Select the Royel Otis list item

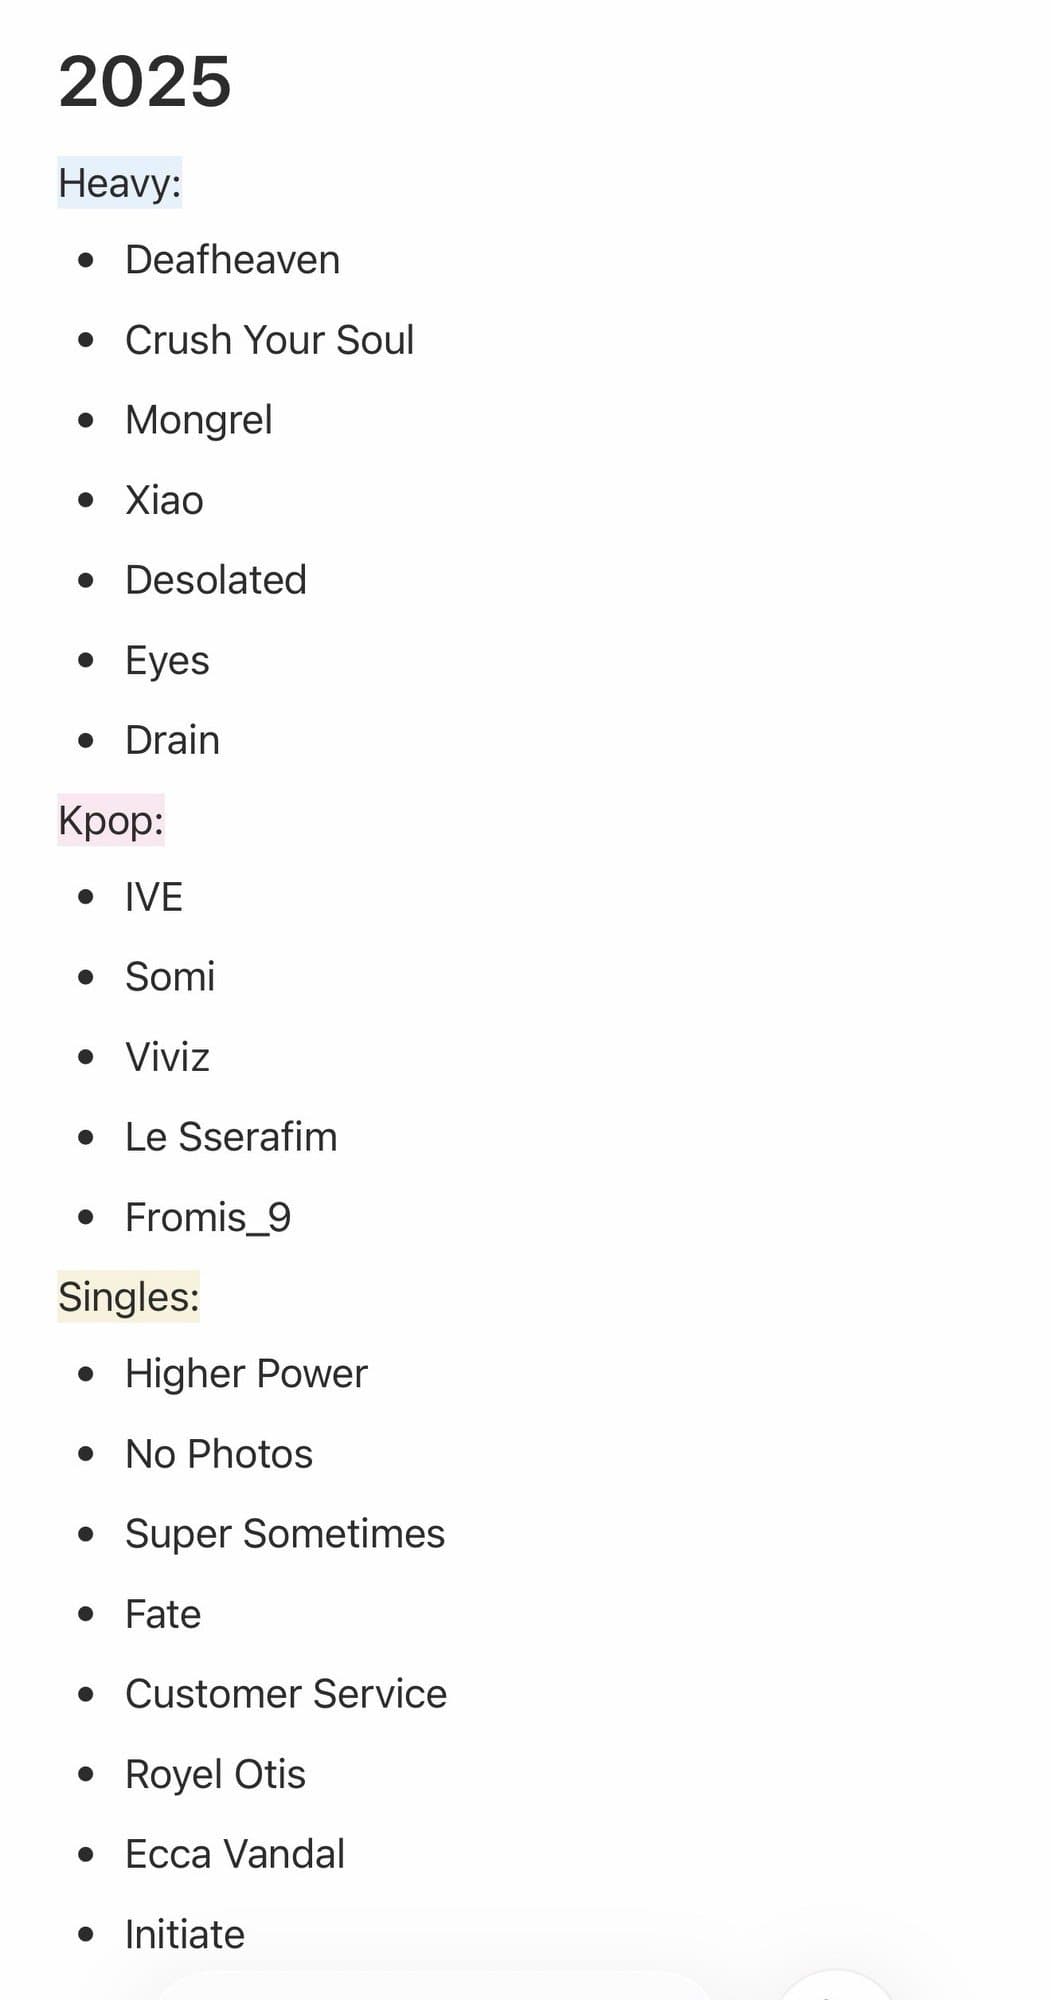[x=215, y=1774]
